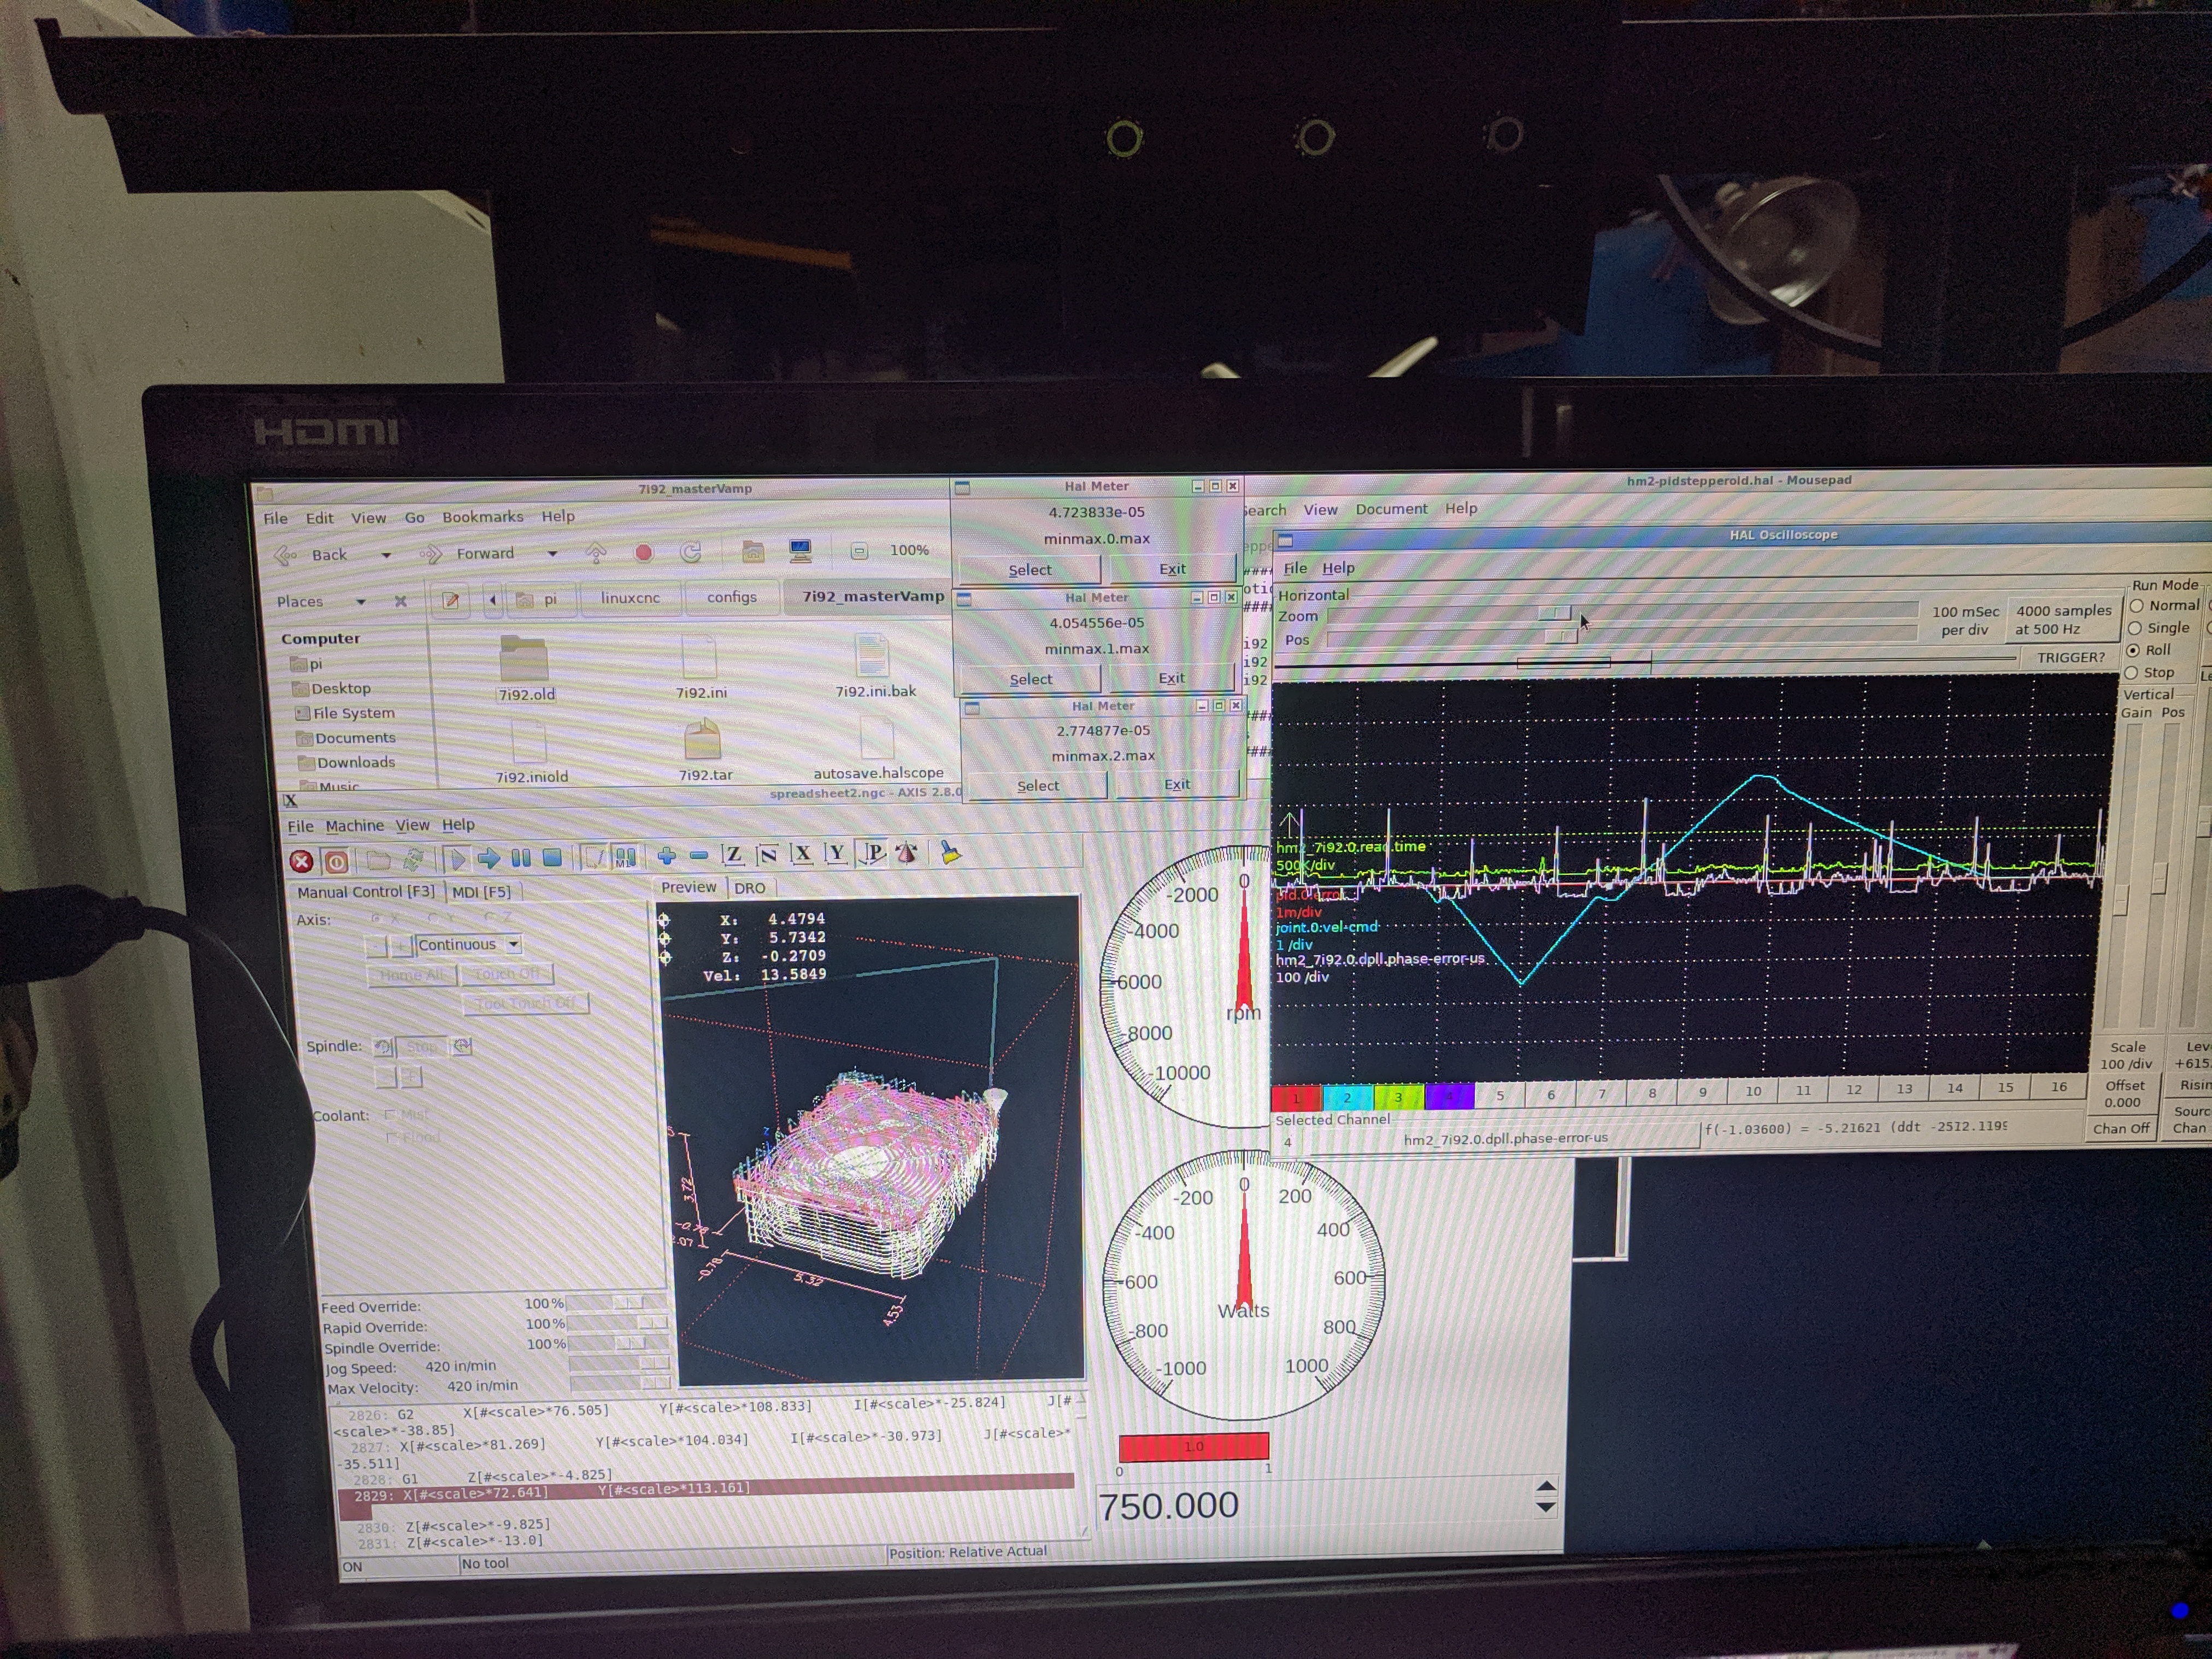
Task: Switch to DRO tab
Action: pos(749,888)
